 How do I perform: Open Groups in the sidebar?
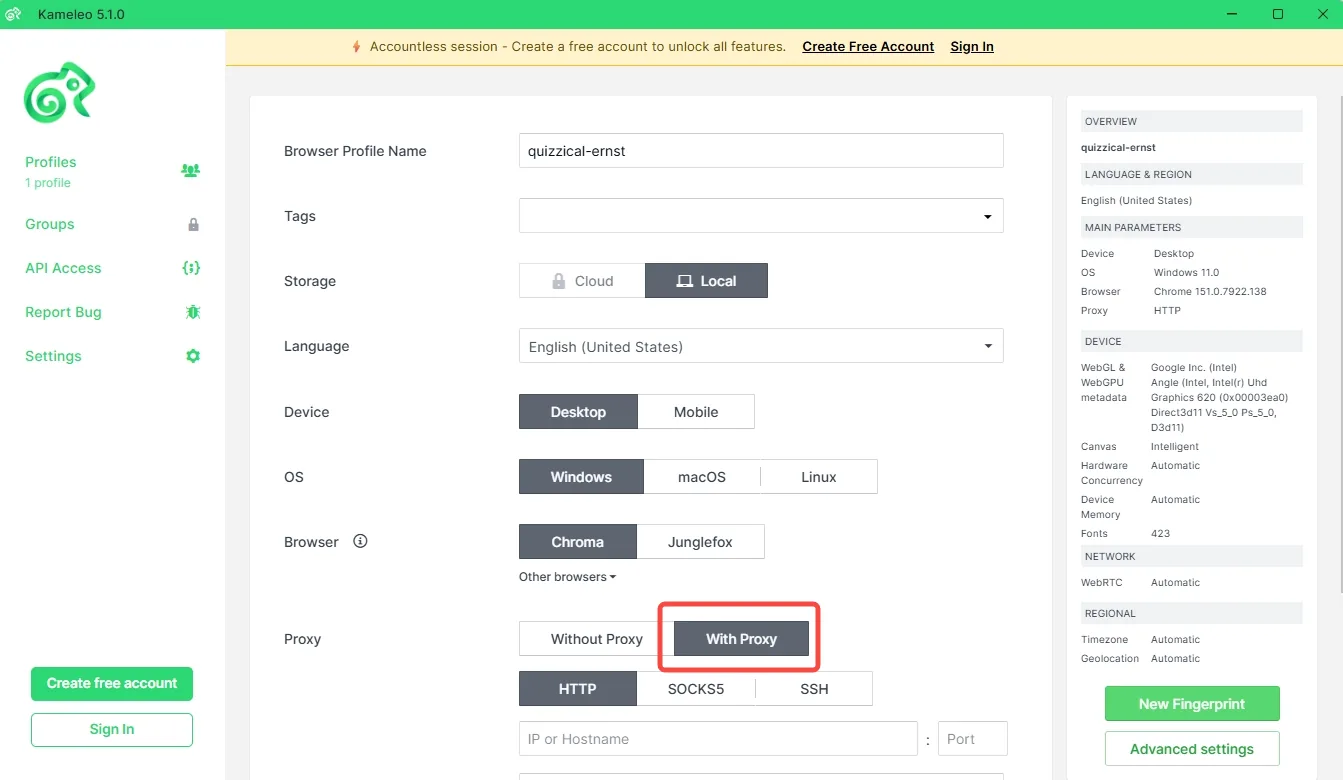coord(50,224)
